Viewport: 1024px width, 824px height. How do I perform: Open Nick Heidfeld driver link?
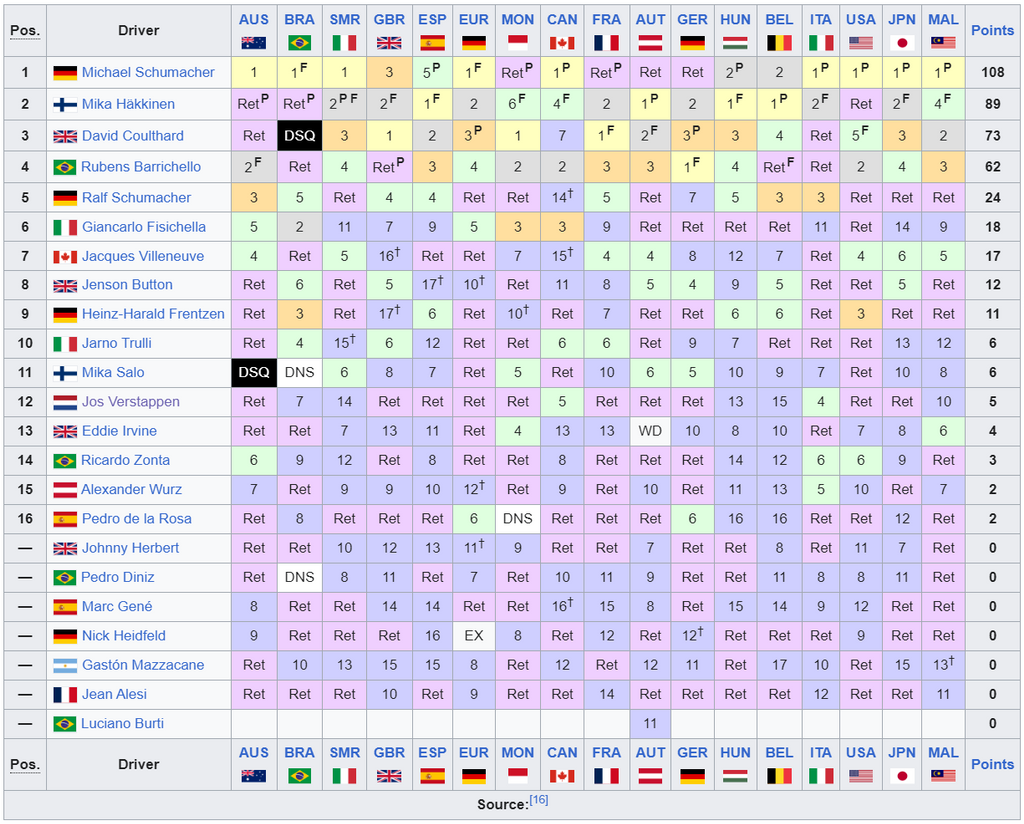coord(123,636)
